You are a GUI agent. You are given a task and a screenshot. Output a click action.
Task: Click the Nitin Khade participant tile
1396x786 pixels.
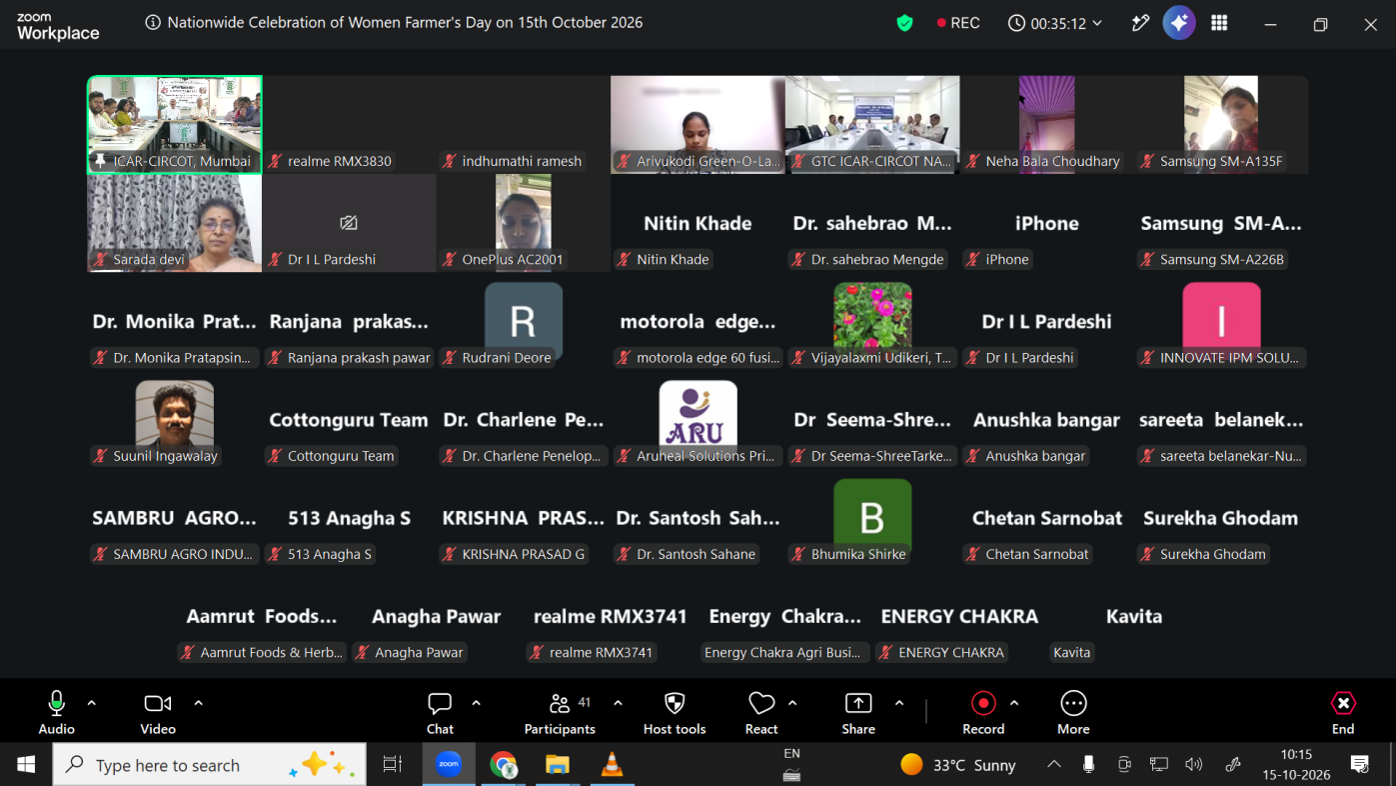pyautogui.click(x=698, y=223)
